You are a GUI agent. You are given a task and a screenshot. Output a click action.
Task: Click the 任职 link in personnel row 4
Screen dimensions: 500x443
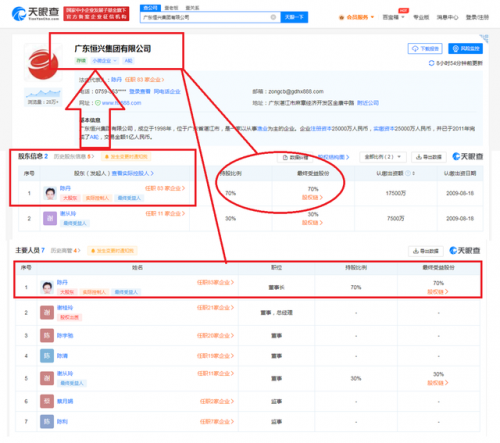coord(215,356)
